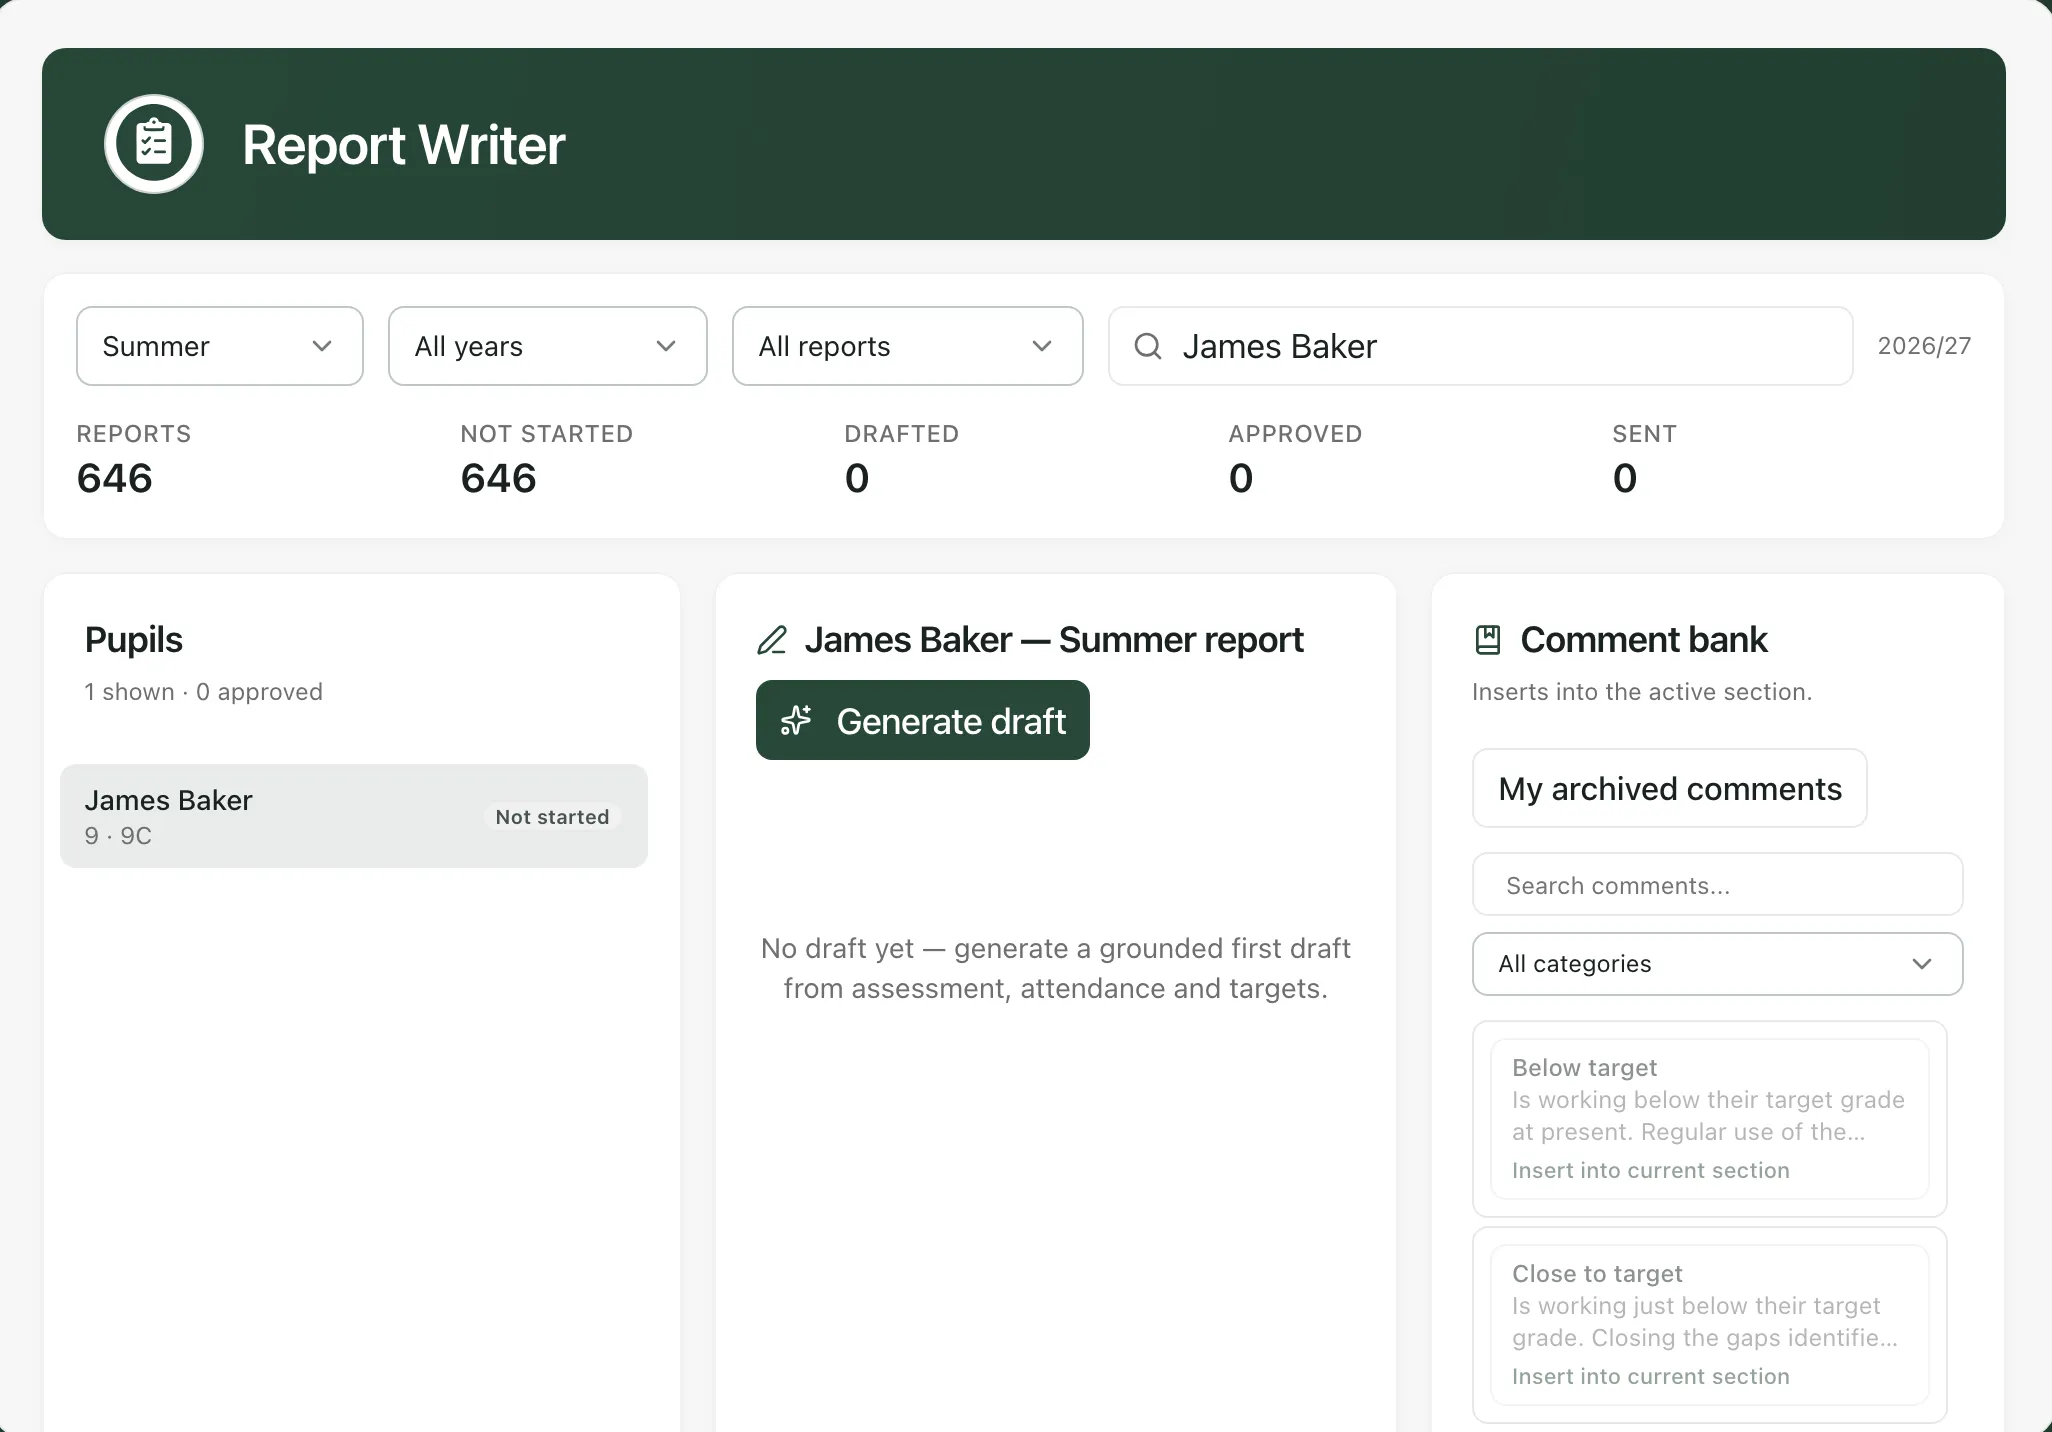The height and width of the screenshot is (1432, 2052).
Task: Insert the Close to target comment
Action: pos(1651,1376)
